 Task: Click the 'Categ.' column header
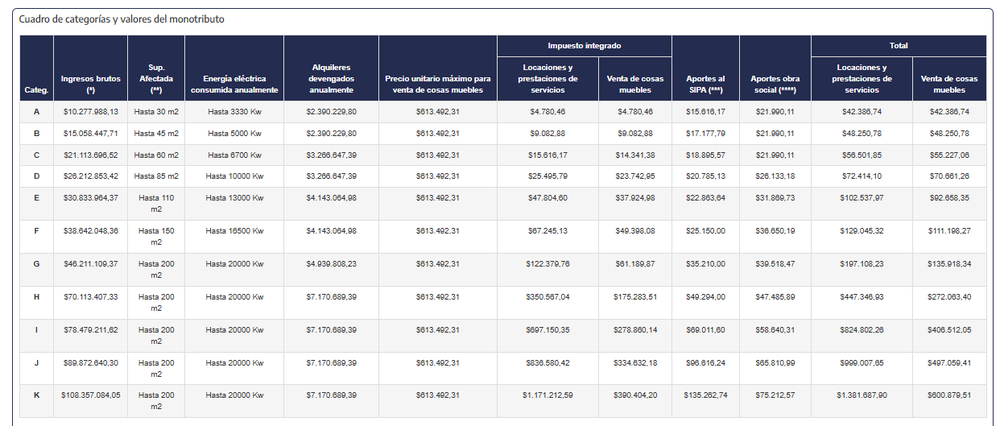click(37, 90)
